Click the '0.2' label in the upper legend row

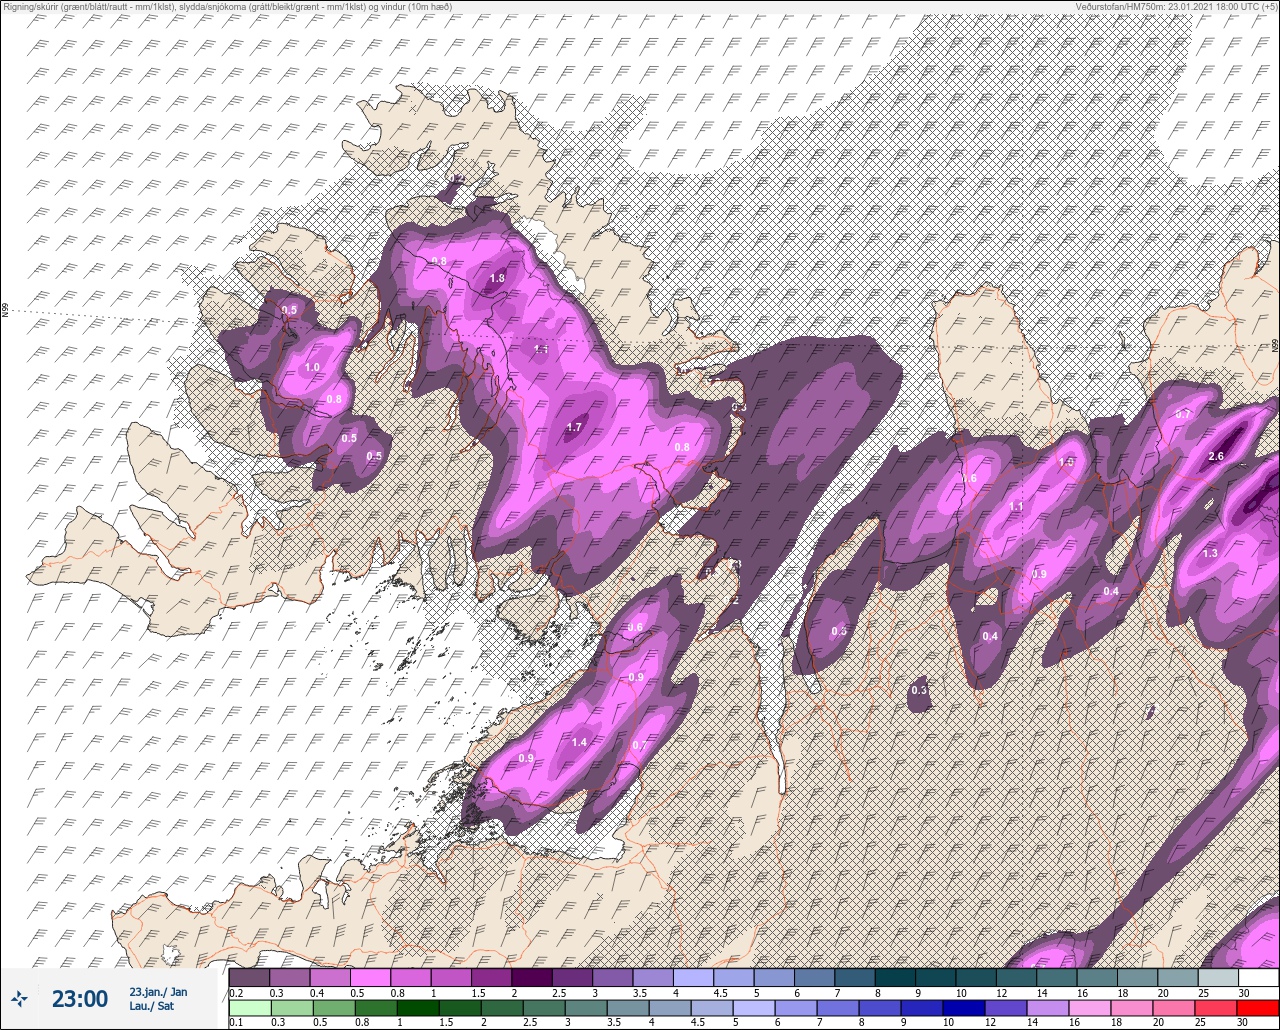tap(236, 992)
